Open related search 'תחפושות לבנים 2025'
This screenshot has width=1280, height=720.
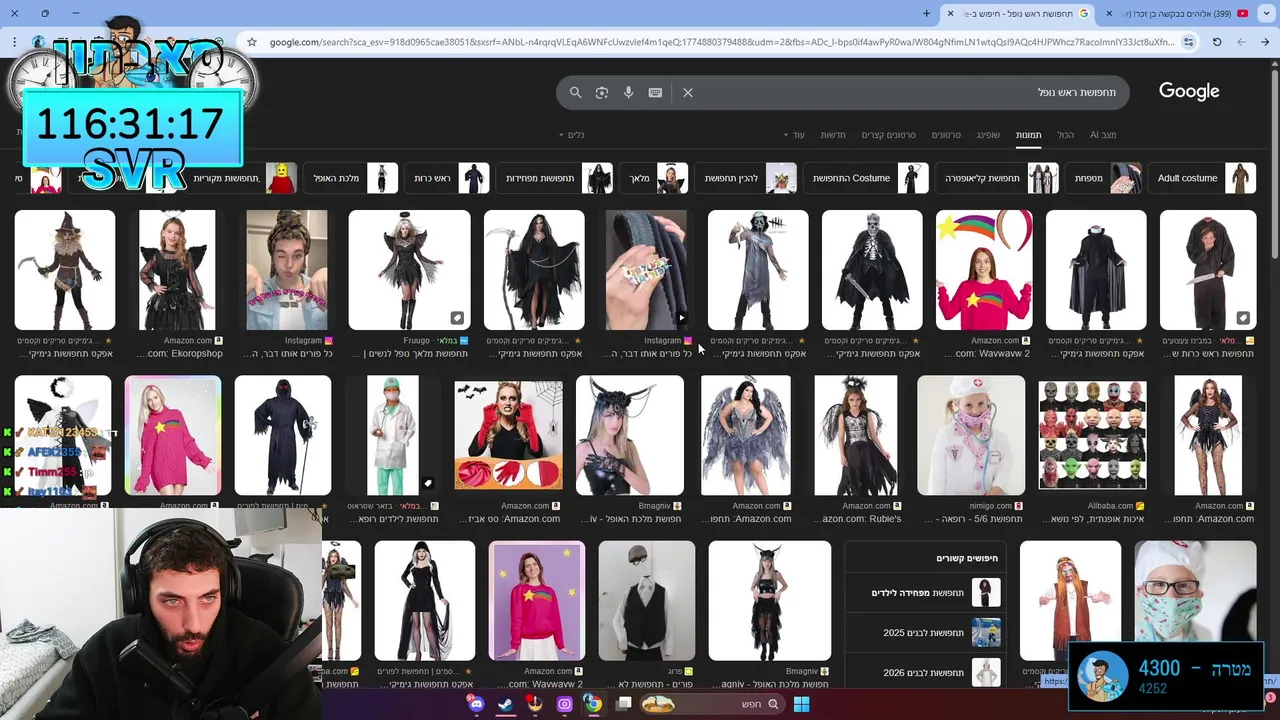tap(925, 633)
